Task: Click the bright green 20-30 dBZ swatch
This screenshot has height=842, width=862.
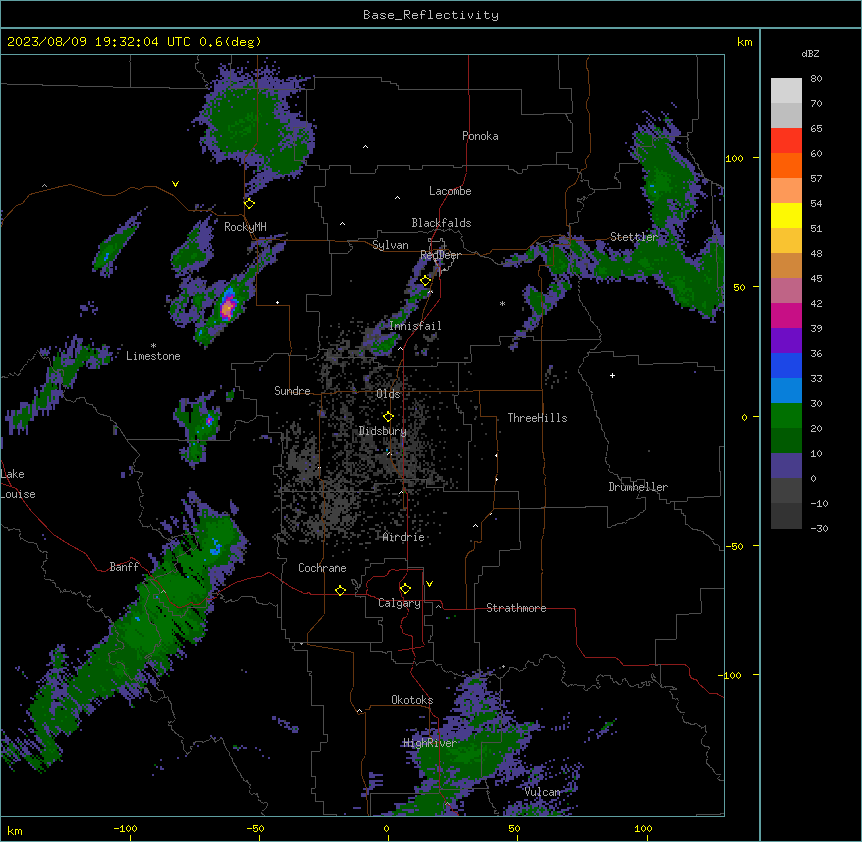Action: click(x=786, y=416)
